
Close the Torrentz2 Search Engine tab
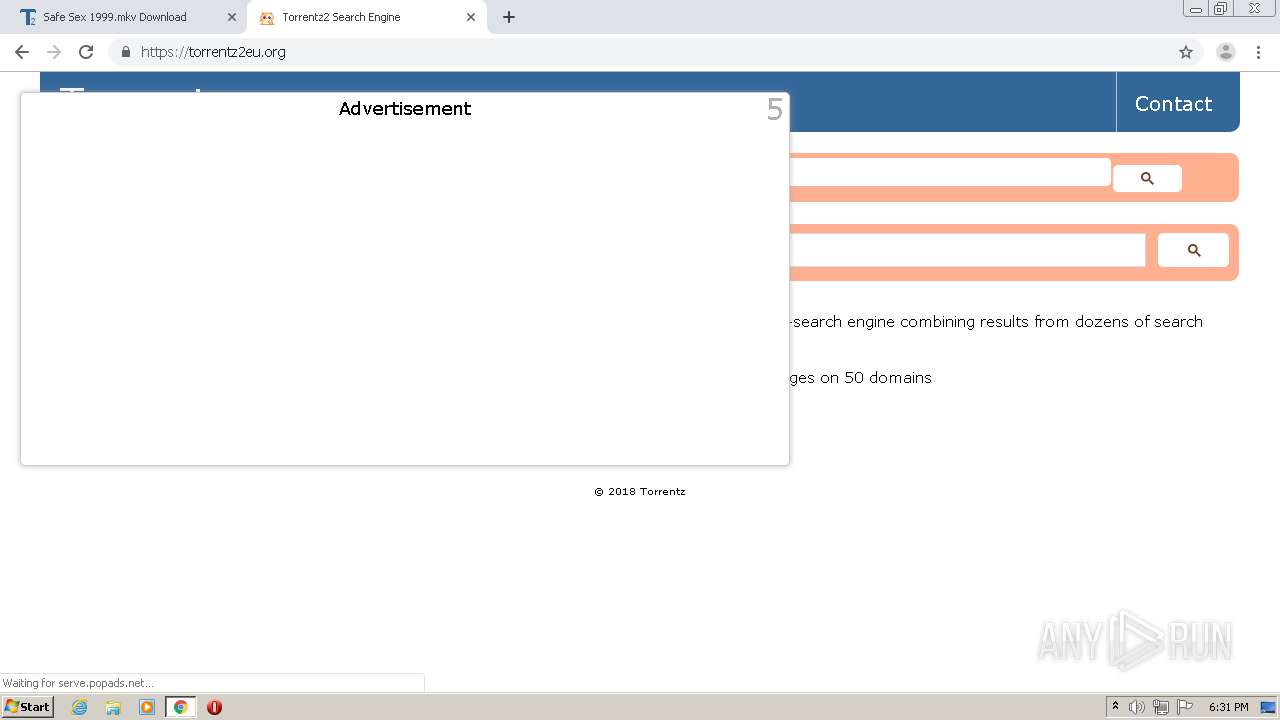pyautogui.click(x=471, y=17)
